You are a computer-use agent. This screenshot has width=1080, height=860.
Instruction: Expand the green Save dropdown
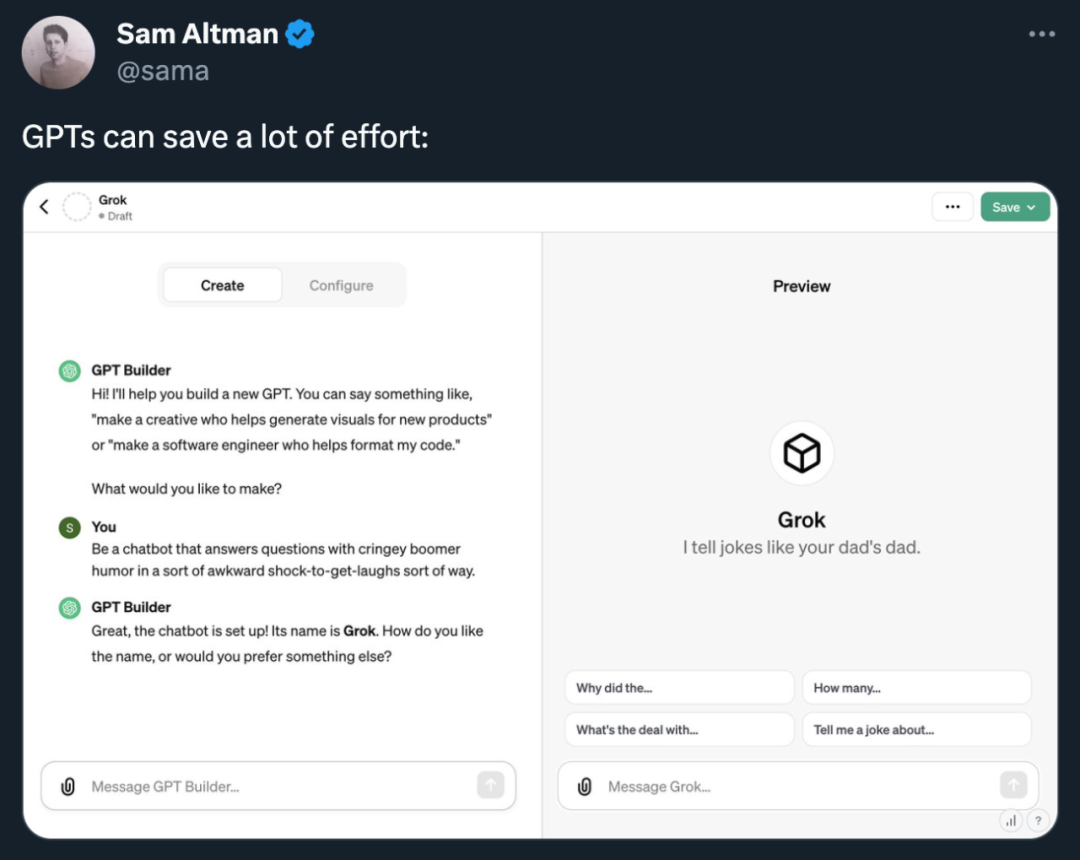[x=1014, y=207]
